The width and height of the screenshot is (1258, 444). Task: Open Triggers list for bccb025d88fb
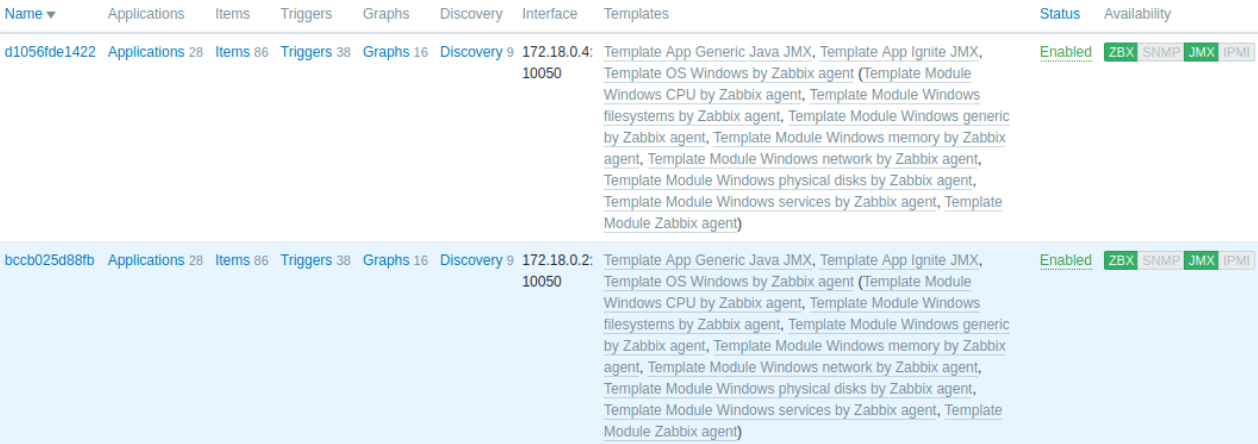(x=306, y=260)
